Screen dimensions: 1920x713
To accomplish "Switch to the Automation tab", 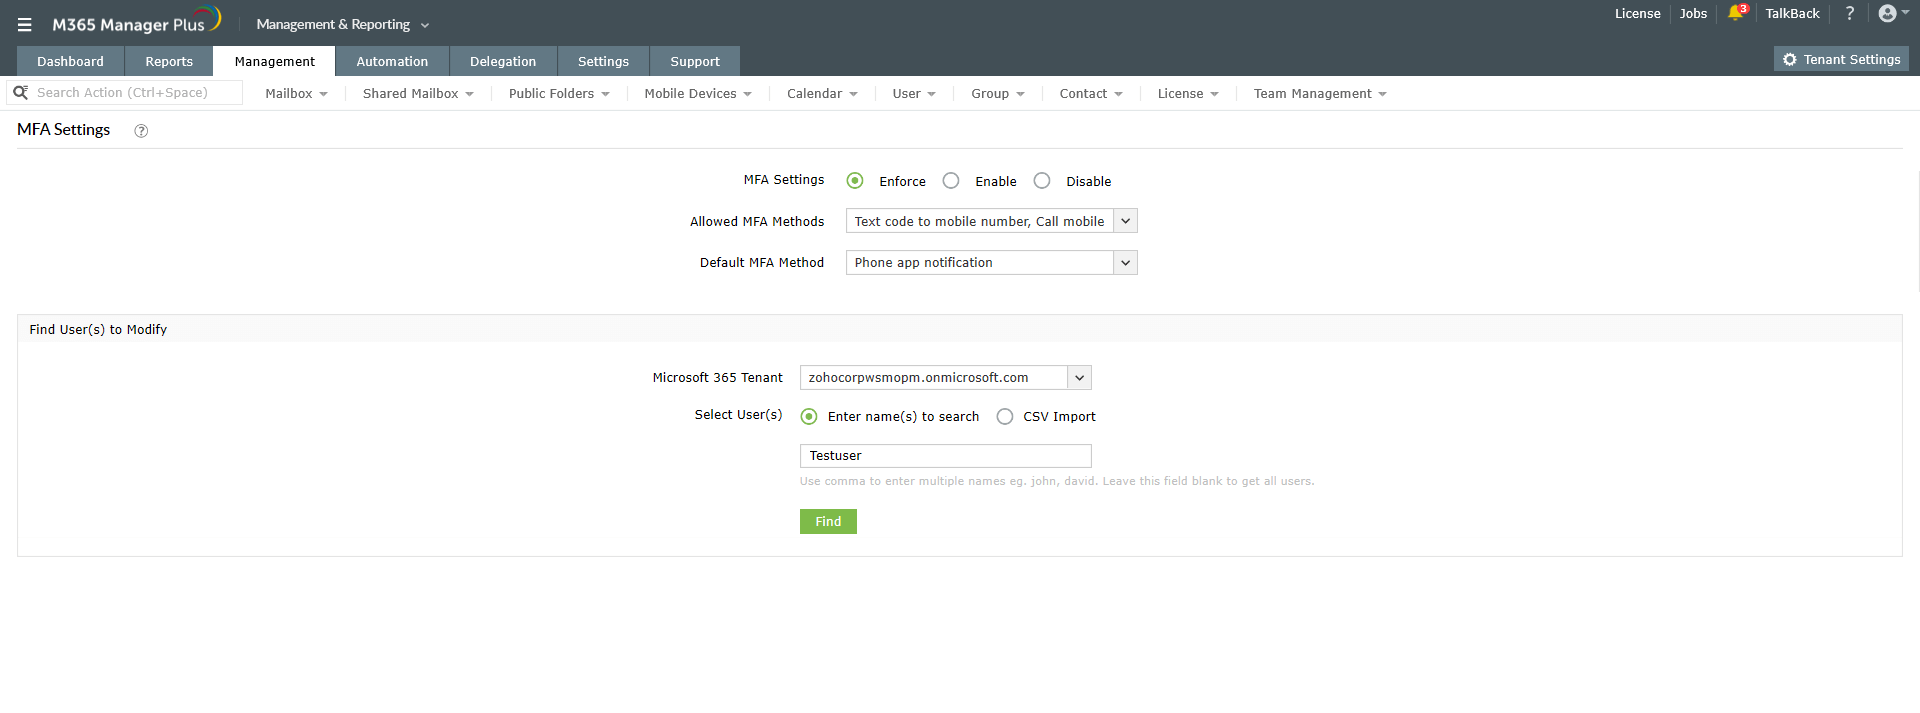I will click(392, 61).
